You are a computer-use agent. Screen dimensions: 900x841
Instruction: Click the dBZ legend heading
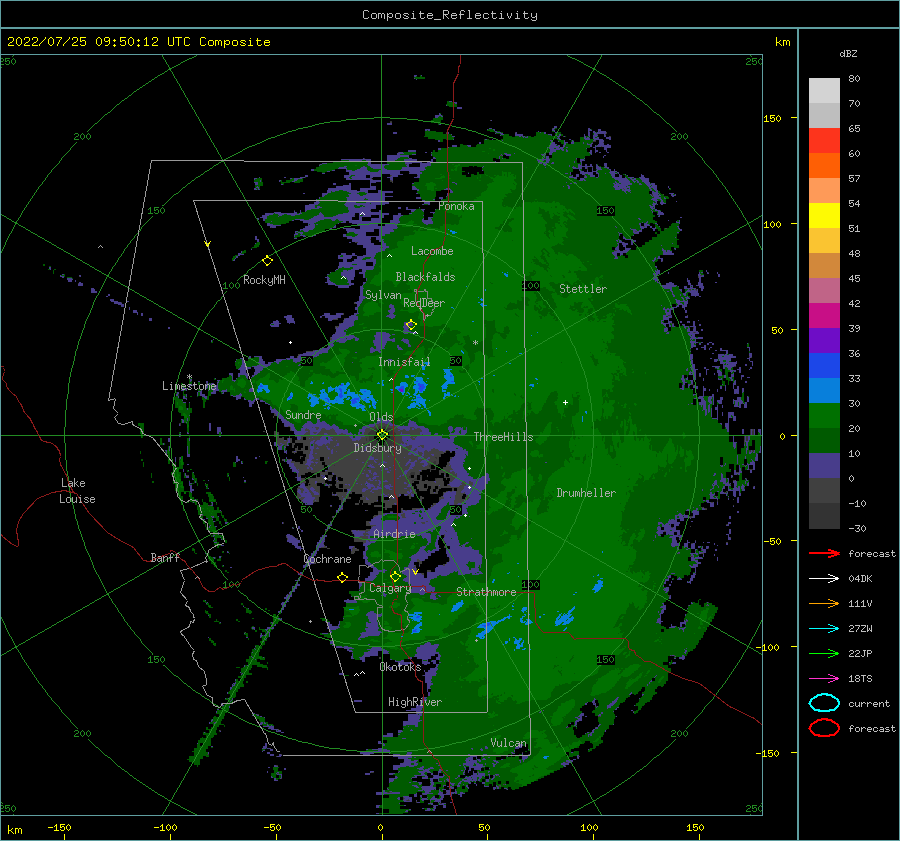tap(848, 53)
